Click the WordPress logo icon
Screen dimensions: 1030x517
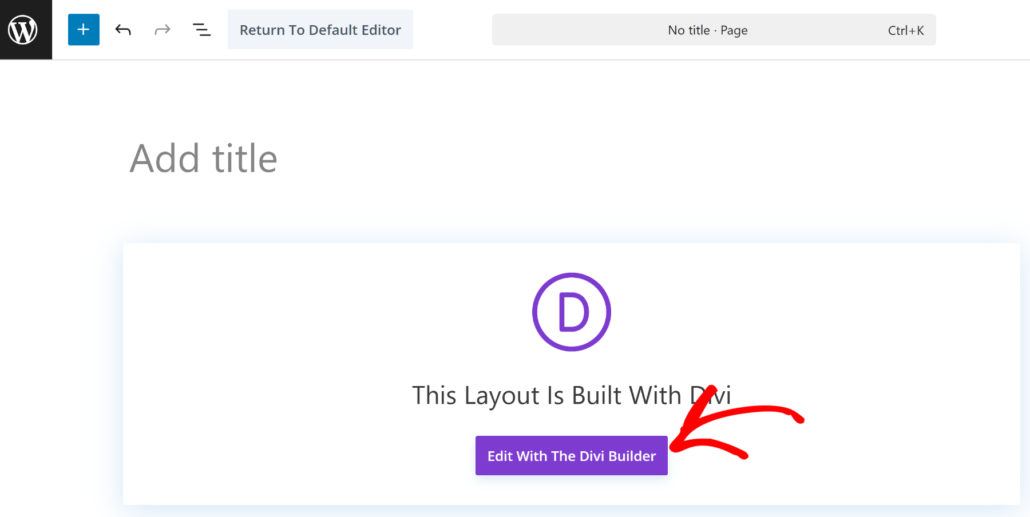pyautogui.click(x=23, y=30)
